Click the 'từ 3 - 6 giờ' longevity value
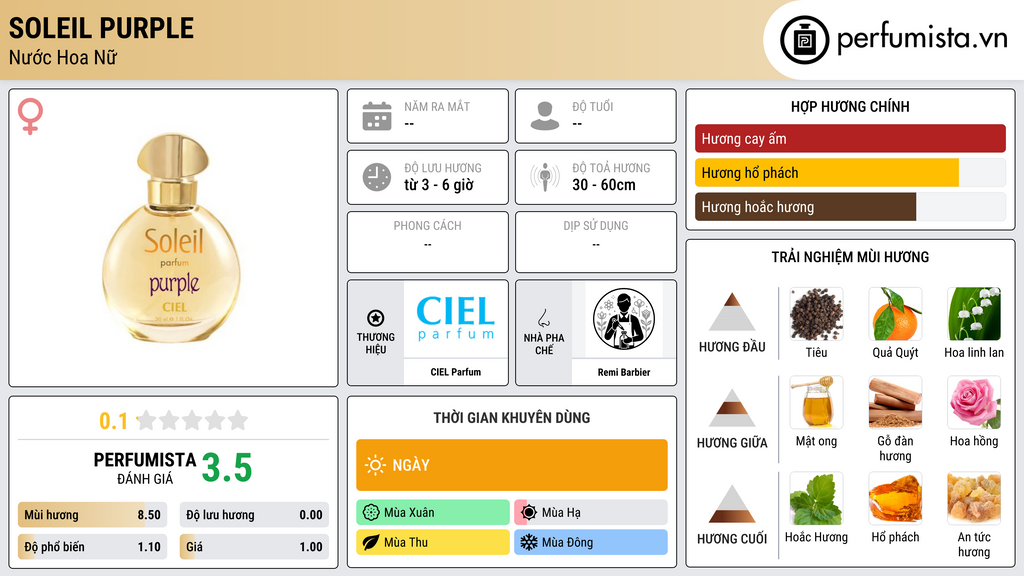This screenshot has height=576, width=1024. pyautogui.click(x=439, y=185)
